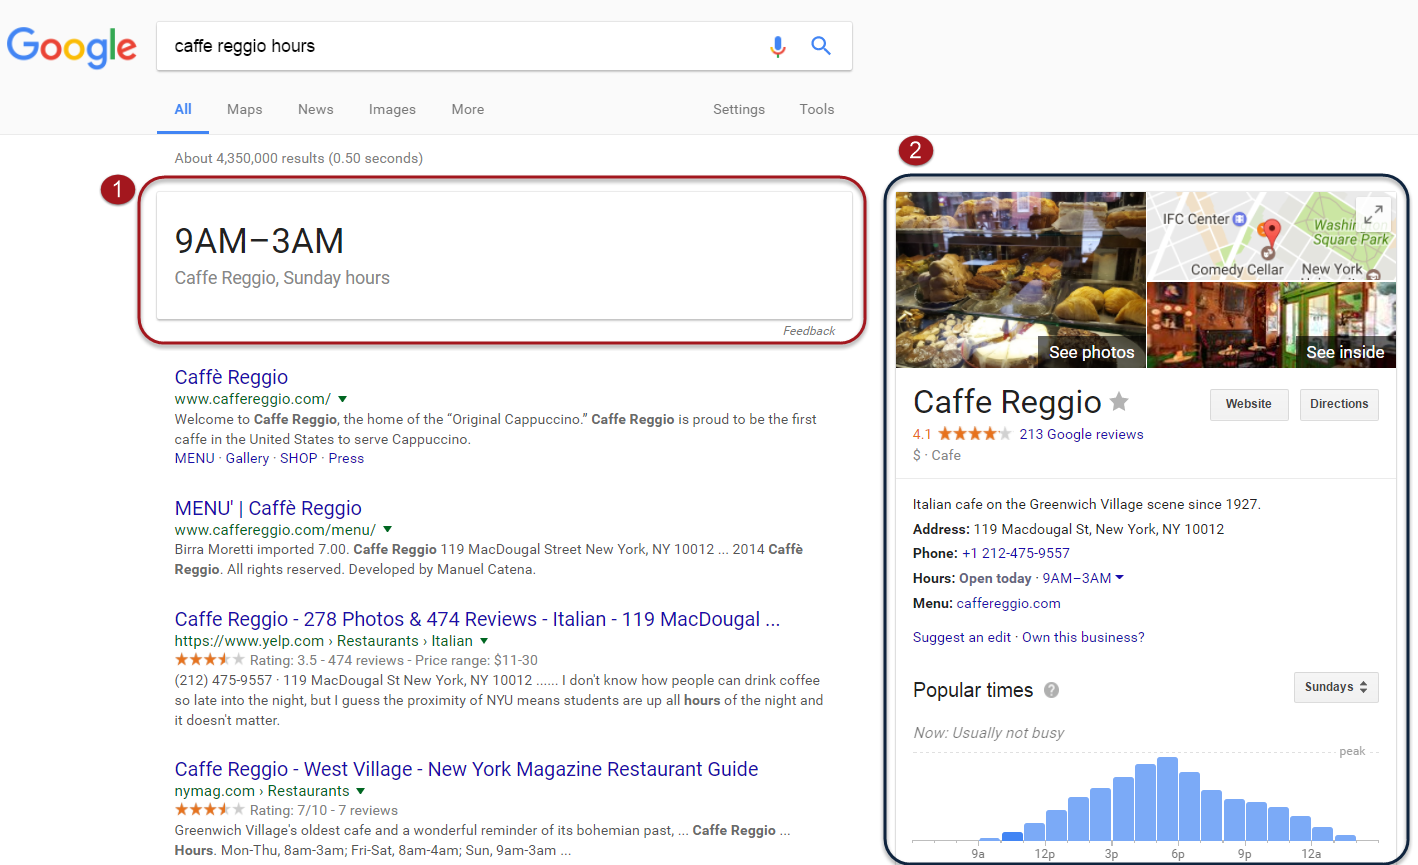Star Caffe Reggio to save it

1119,402
